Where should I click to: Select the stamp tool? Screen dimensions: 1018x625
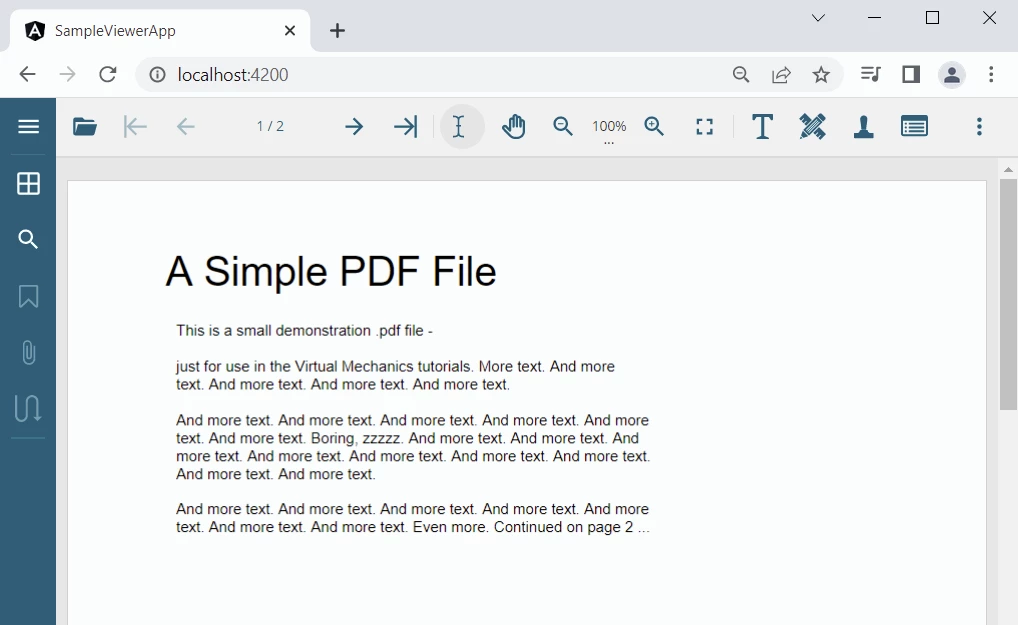864,127
